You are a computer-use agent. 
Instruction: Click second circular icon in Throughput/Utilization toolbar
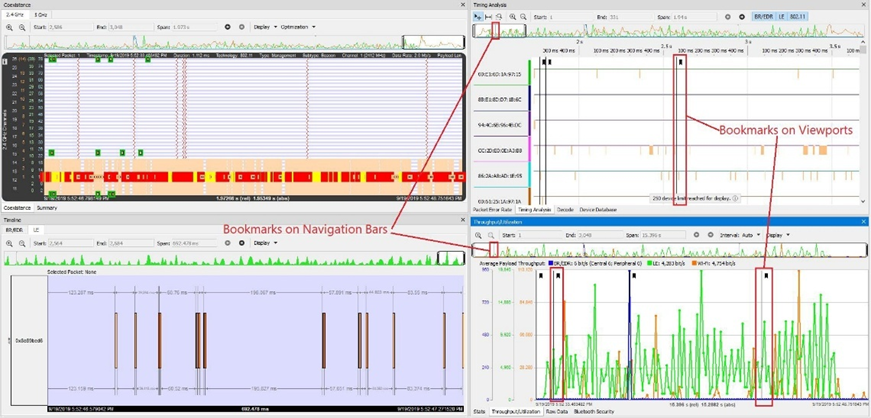710,235
